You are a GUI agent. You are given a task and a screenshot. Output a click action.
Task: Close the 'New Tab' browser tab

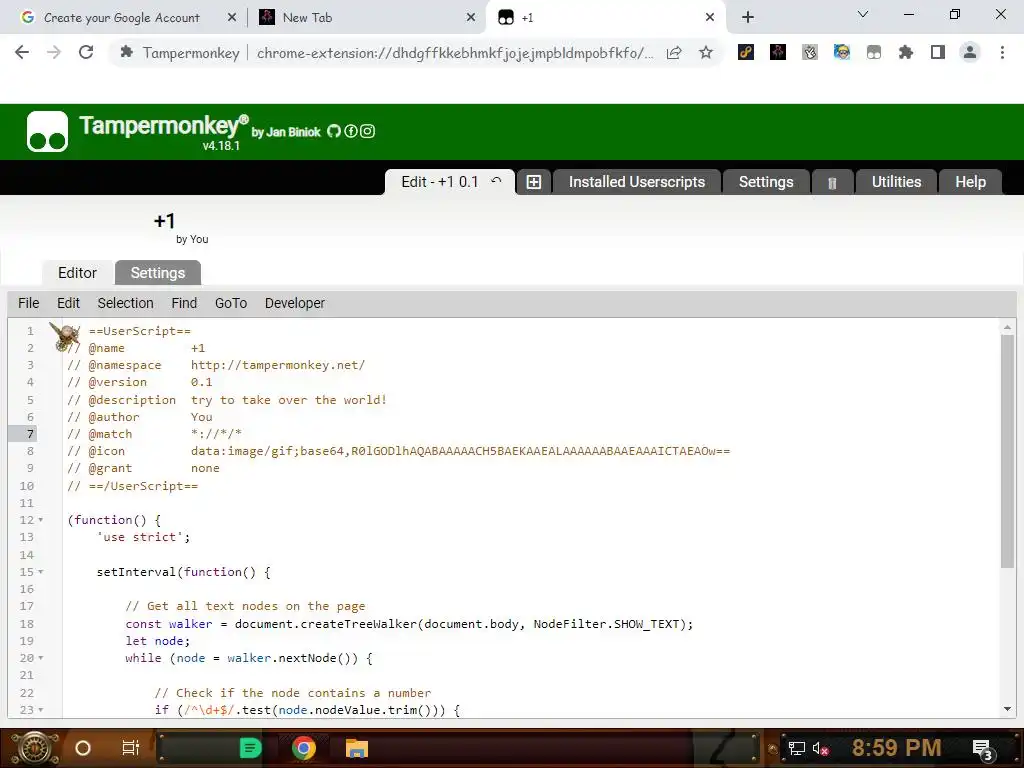[x=471, y=18]
